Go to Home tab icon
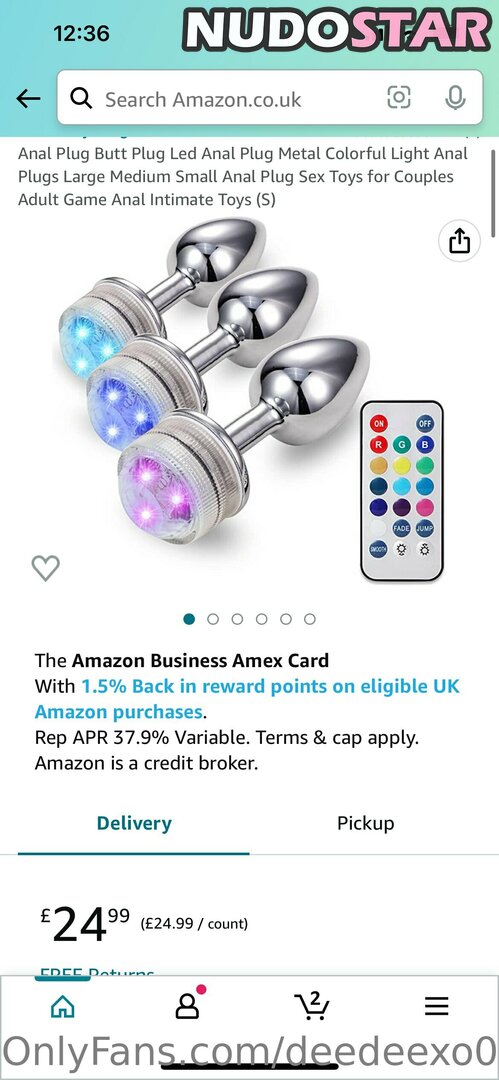This screenshot has width=499, height=1080. click(x=63, y=1007)
